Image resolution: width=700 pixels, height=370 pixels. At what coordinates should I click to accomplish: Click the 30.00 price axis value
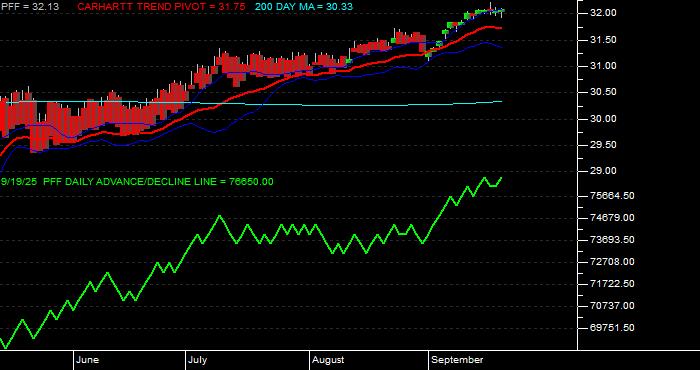(604, 119)
